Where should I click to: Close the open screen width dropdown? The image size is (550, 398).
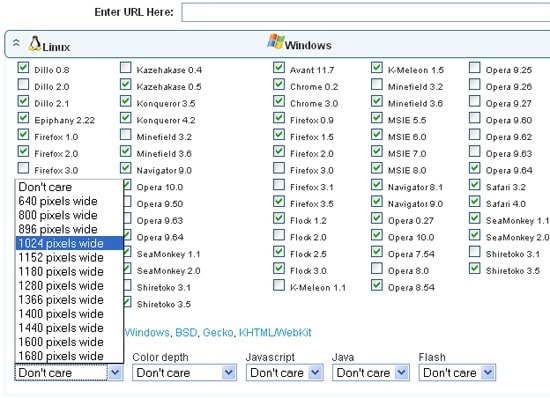(x=115, y=372)
